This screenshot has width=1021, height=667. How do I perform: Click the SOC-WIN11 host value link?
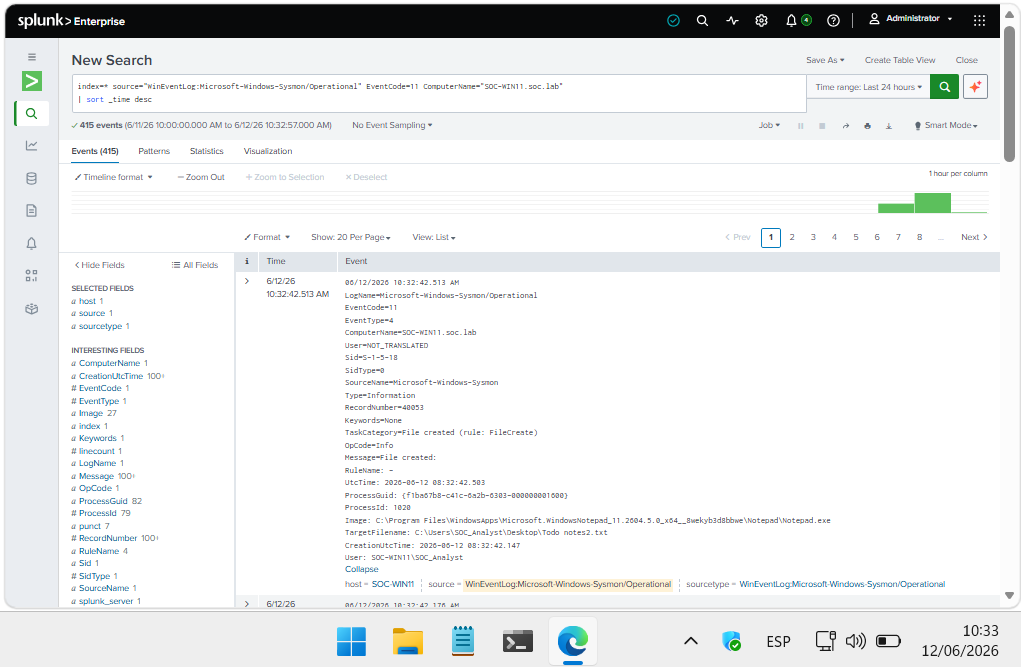click(393, 584)
